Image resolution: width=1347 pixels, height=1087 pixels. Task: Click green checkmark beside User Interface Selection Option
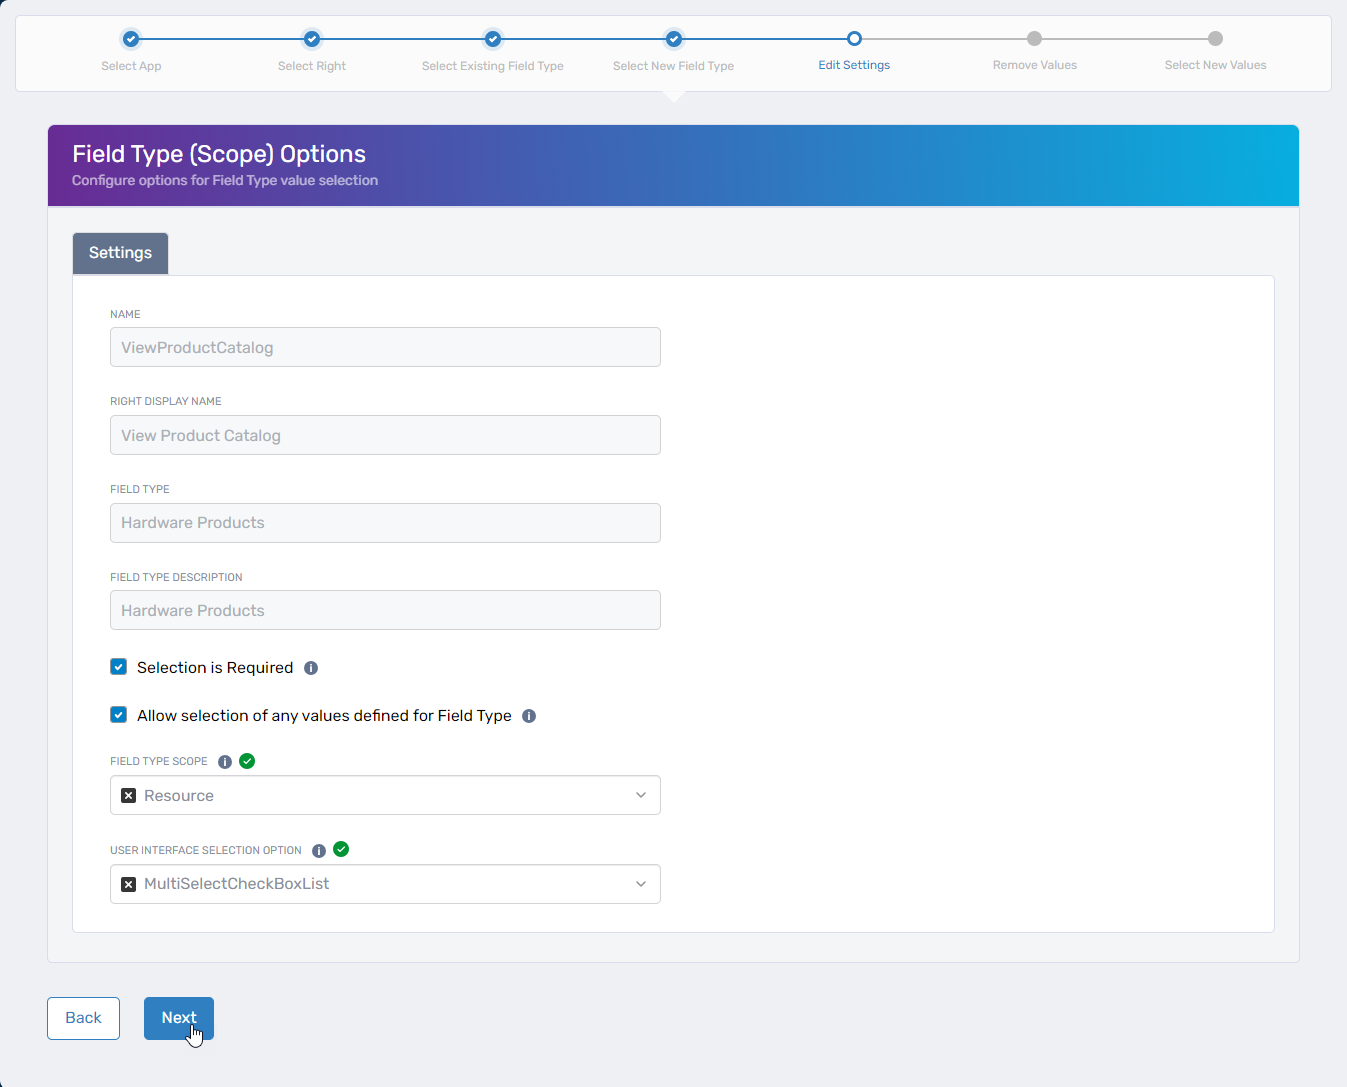[341, 850]
